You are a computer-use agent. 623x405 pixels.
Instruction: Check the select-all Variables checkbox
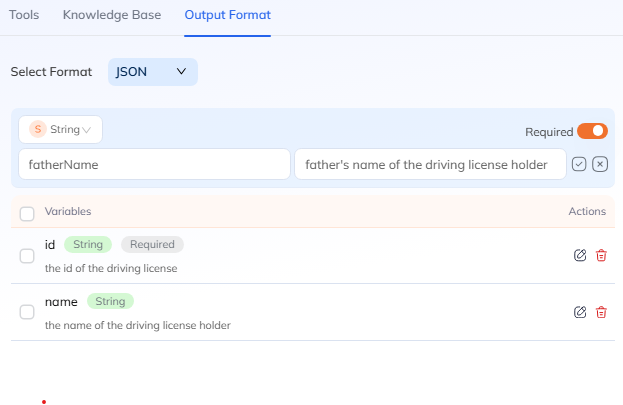(27, 213)
